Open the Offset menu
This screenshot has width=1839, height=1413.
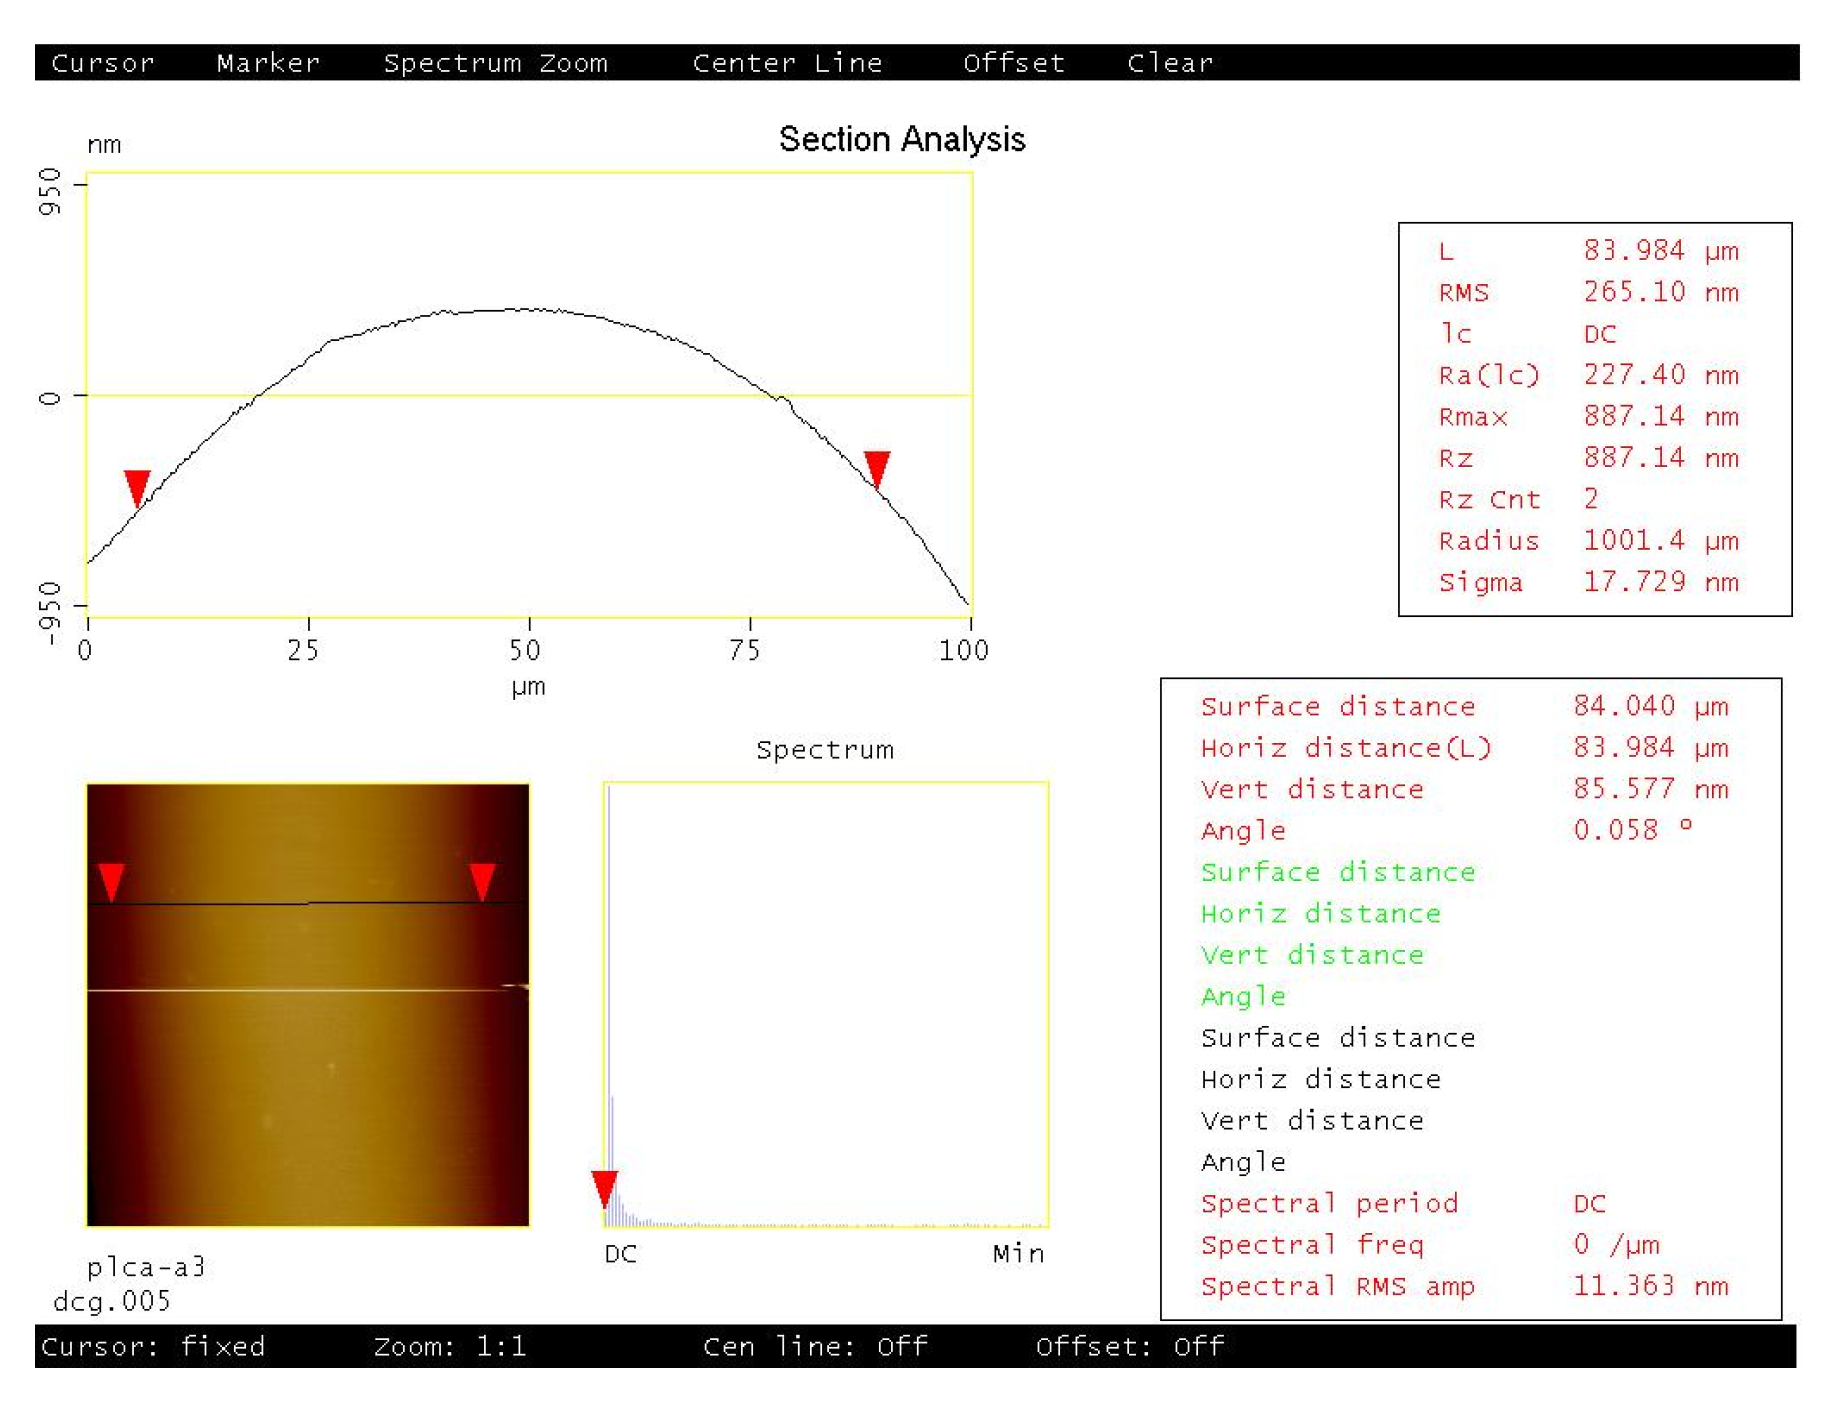point(1013,63)
